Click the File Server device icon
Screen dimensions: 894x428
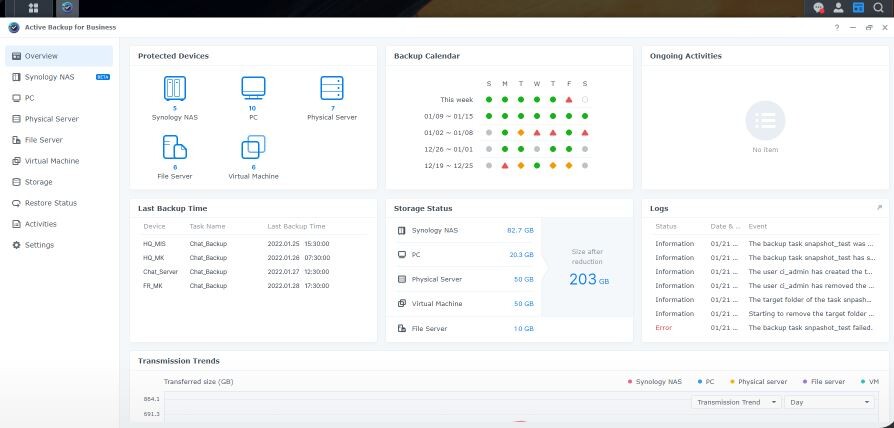click(175, 147)
